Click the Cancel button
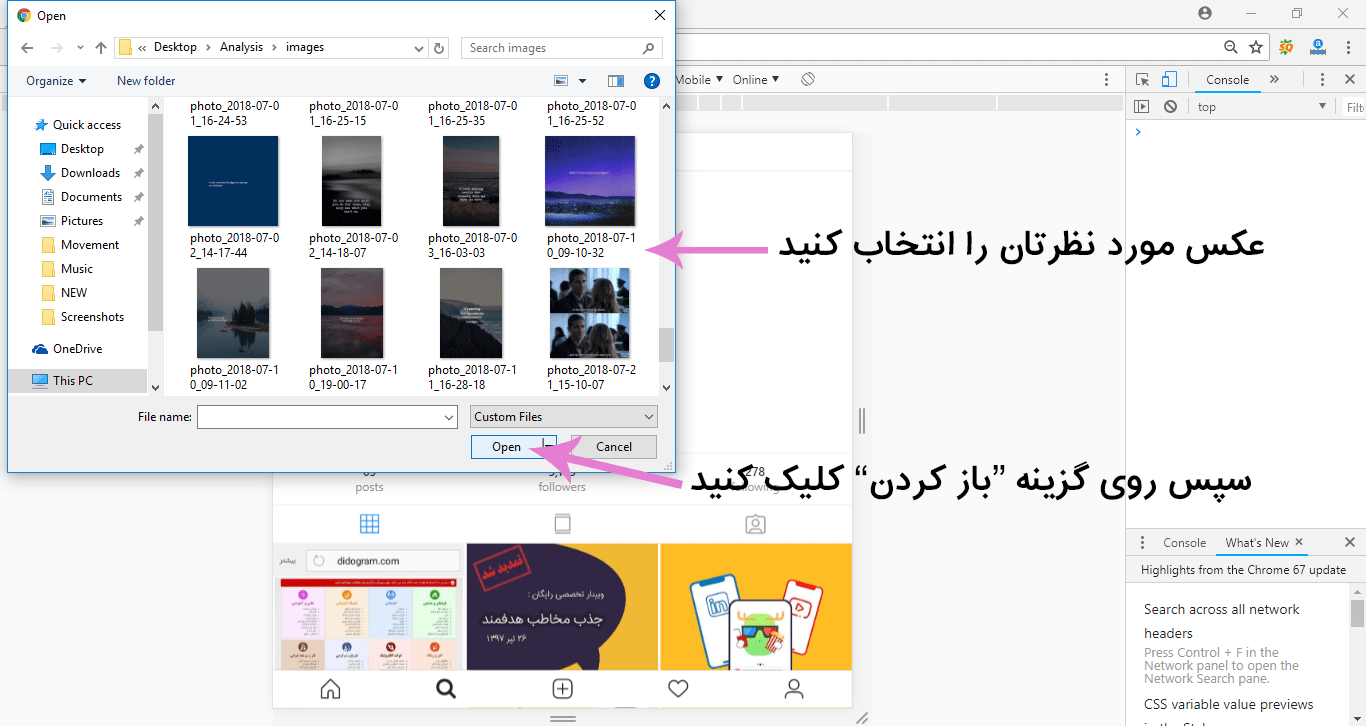Screen dimensions: 1366x726 [613, 447]
